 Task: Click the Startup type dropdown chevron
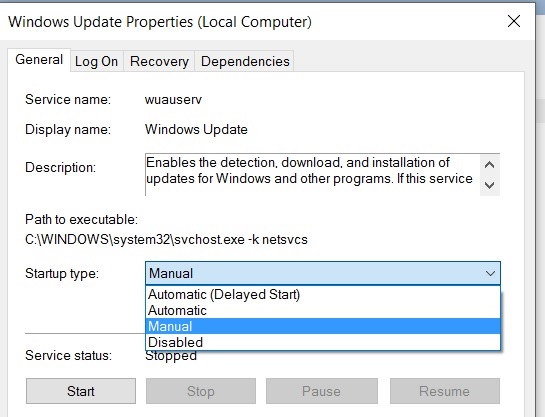click(490, 273)
